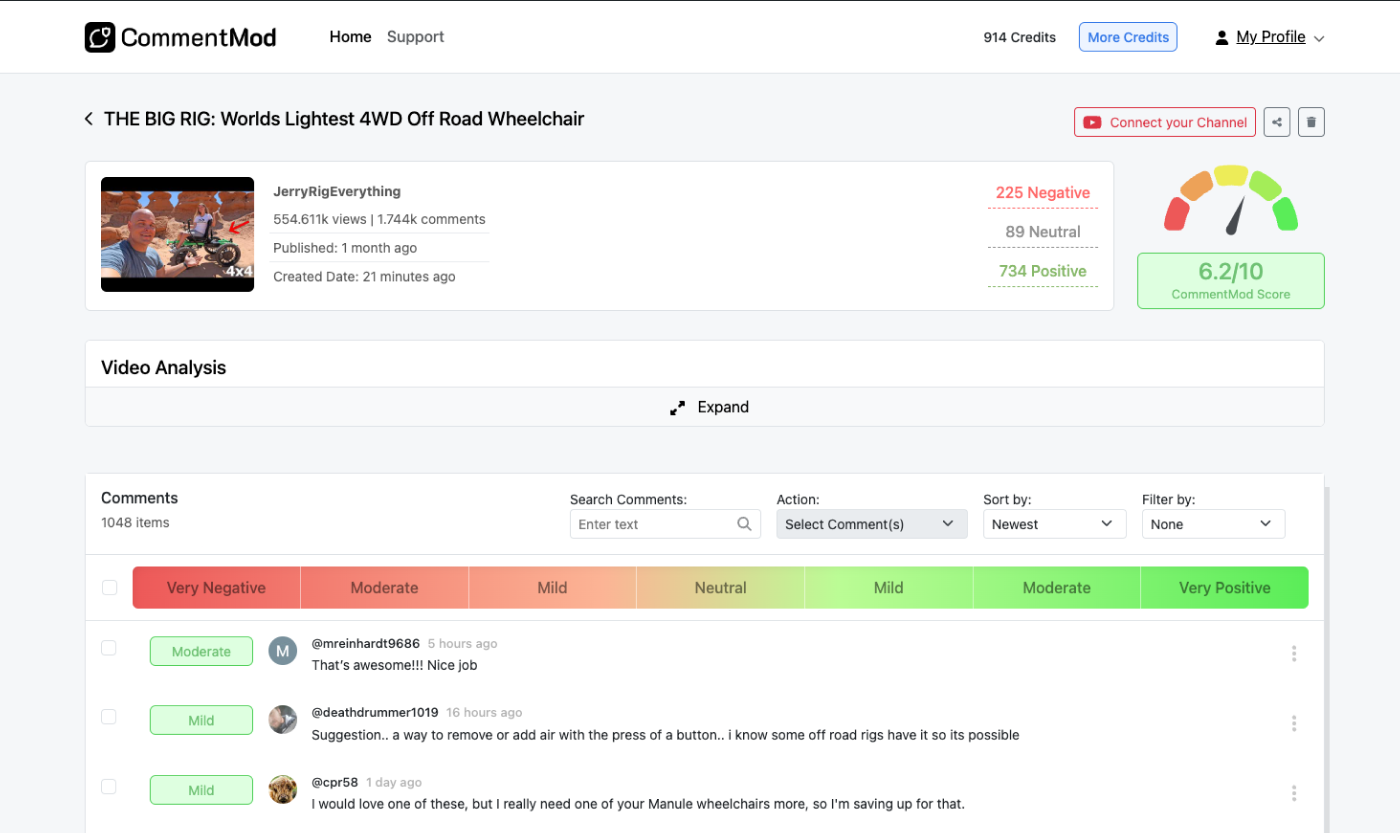Open the Home nav item
The height and width of the screenshot is (833, 1400).
(350, 37)
